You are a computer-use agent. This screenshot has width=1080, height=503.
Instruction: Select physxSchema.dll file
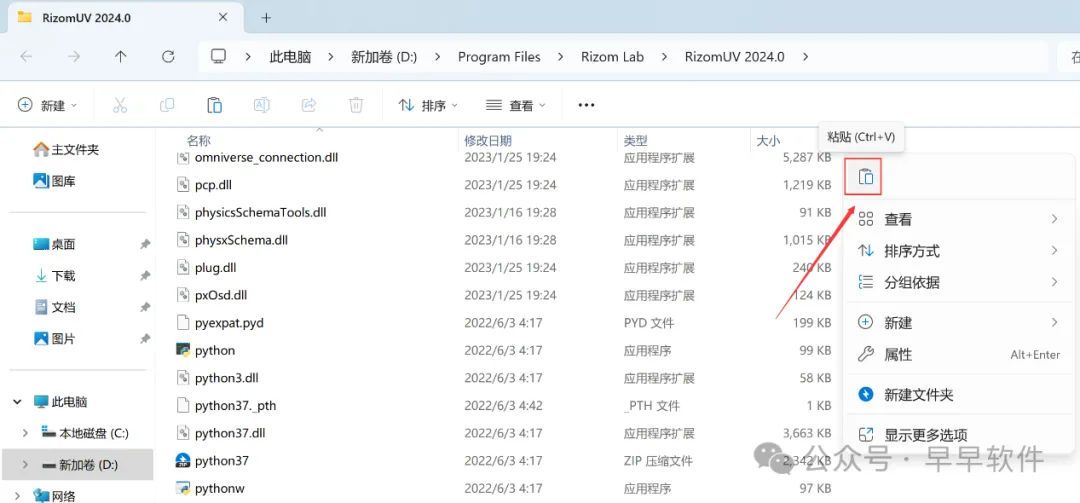[241, 240]
